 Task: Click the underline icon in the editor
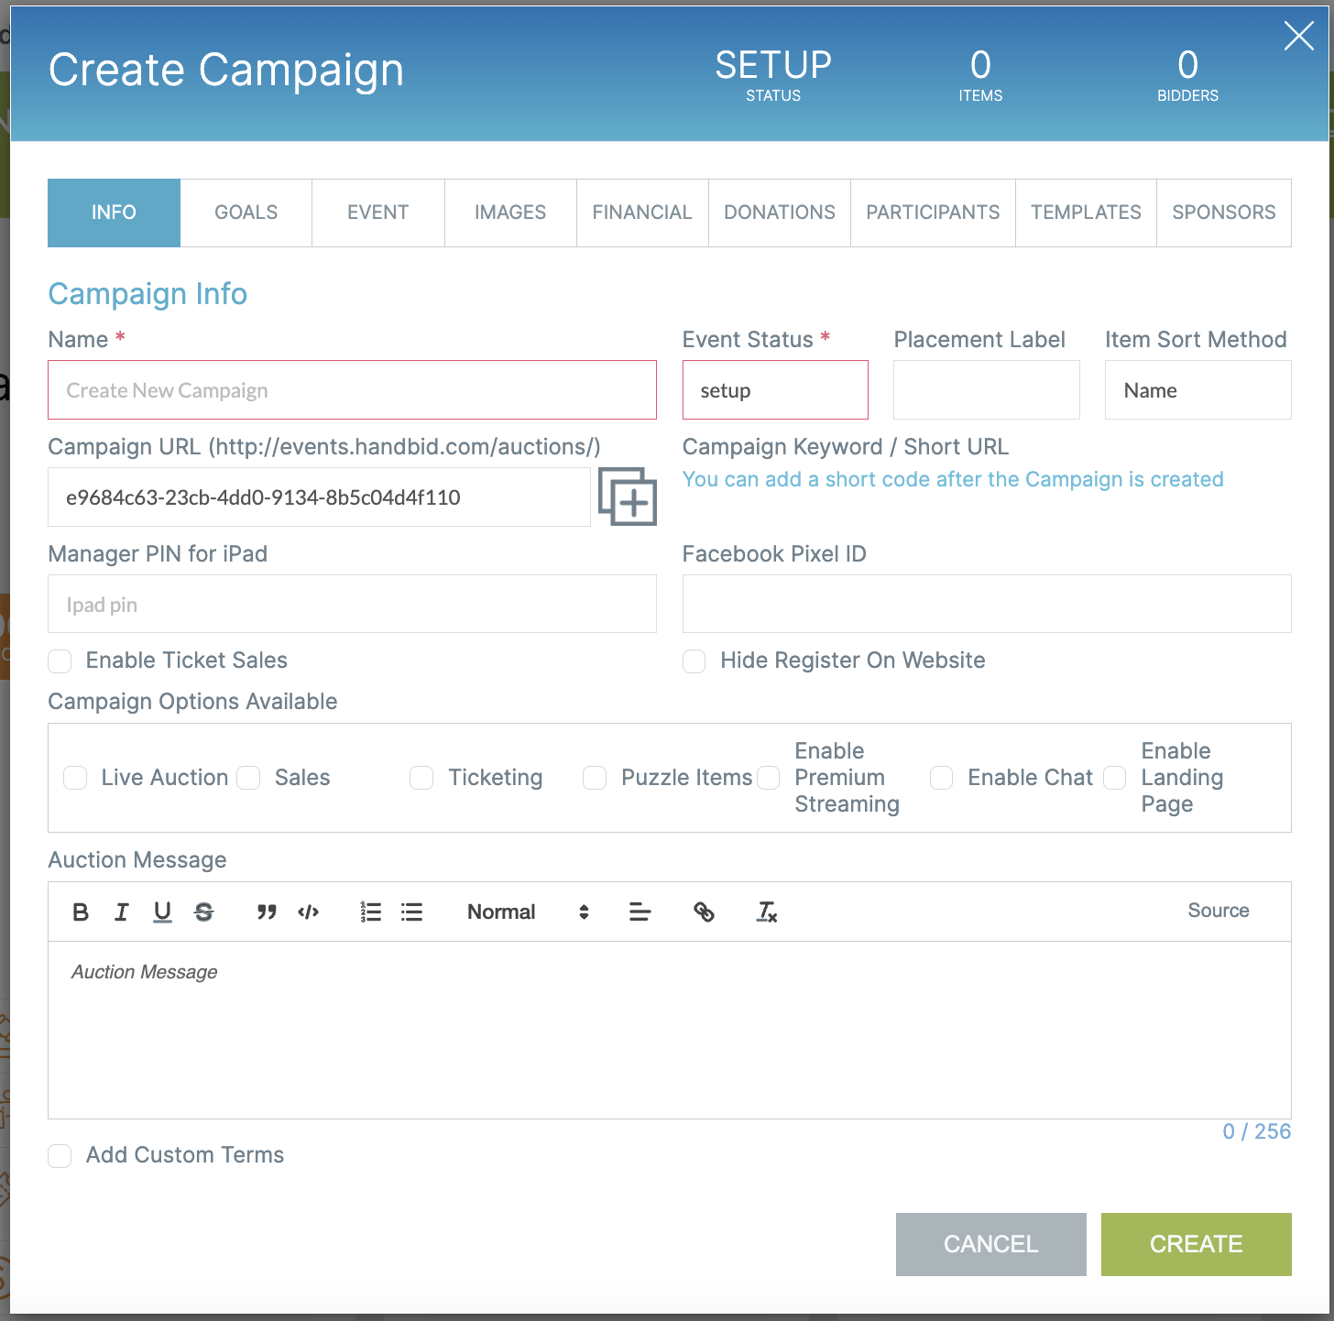point(162,911)
